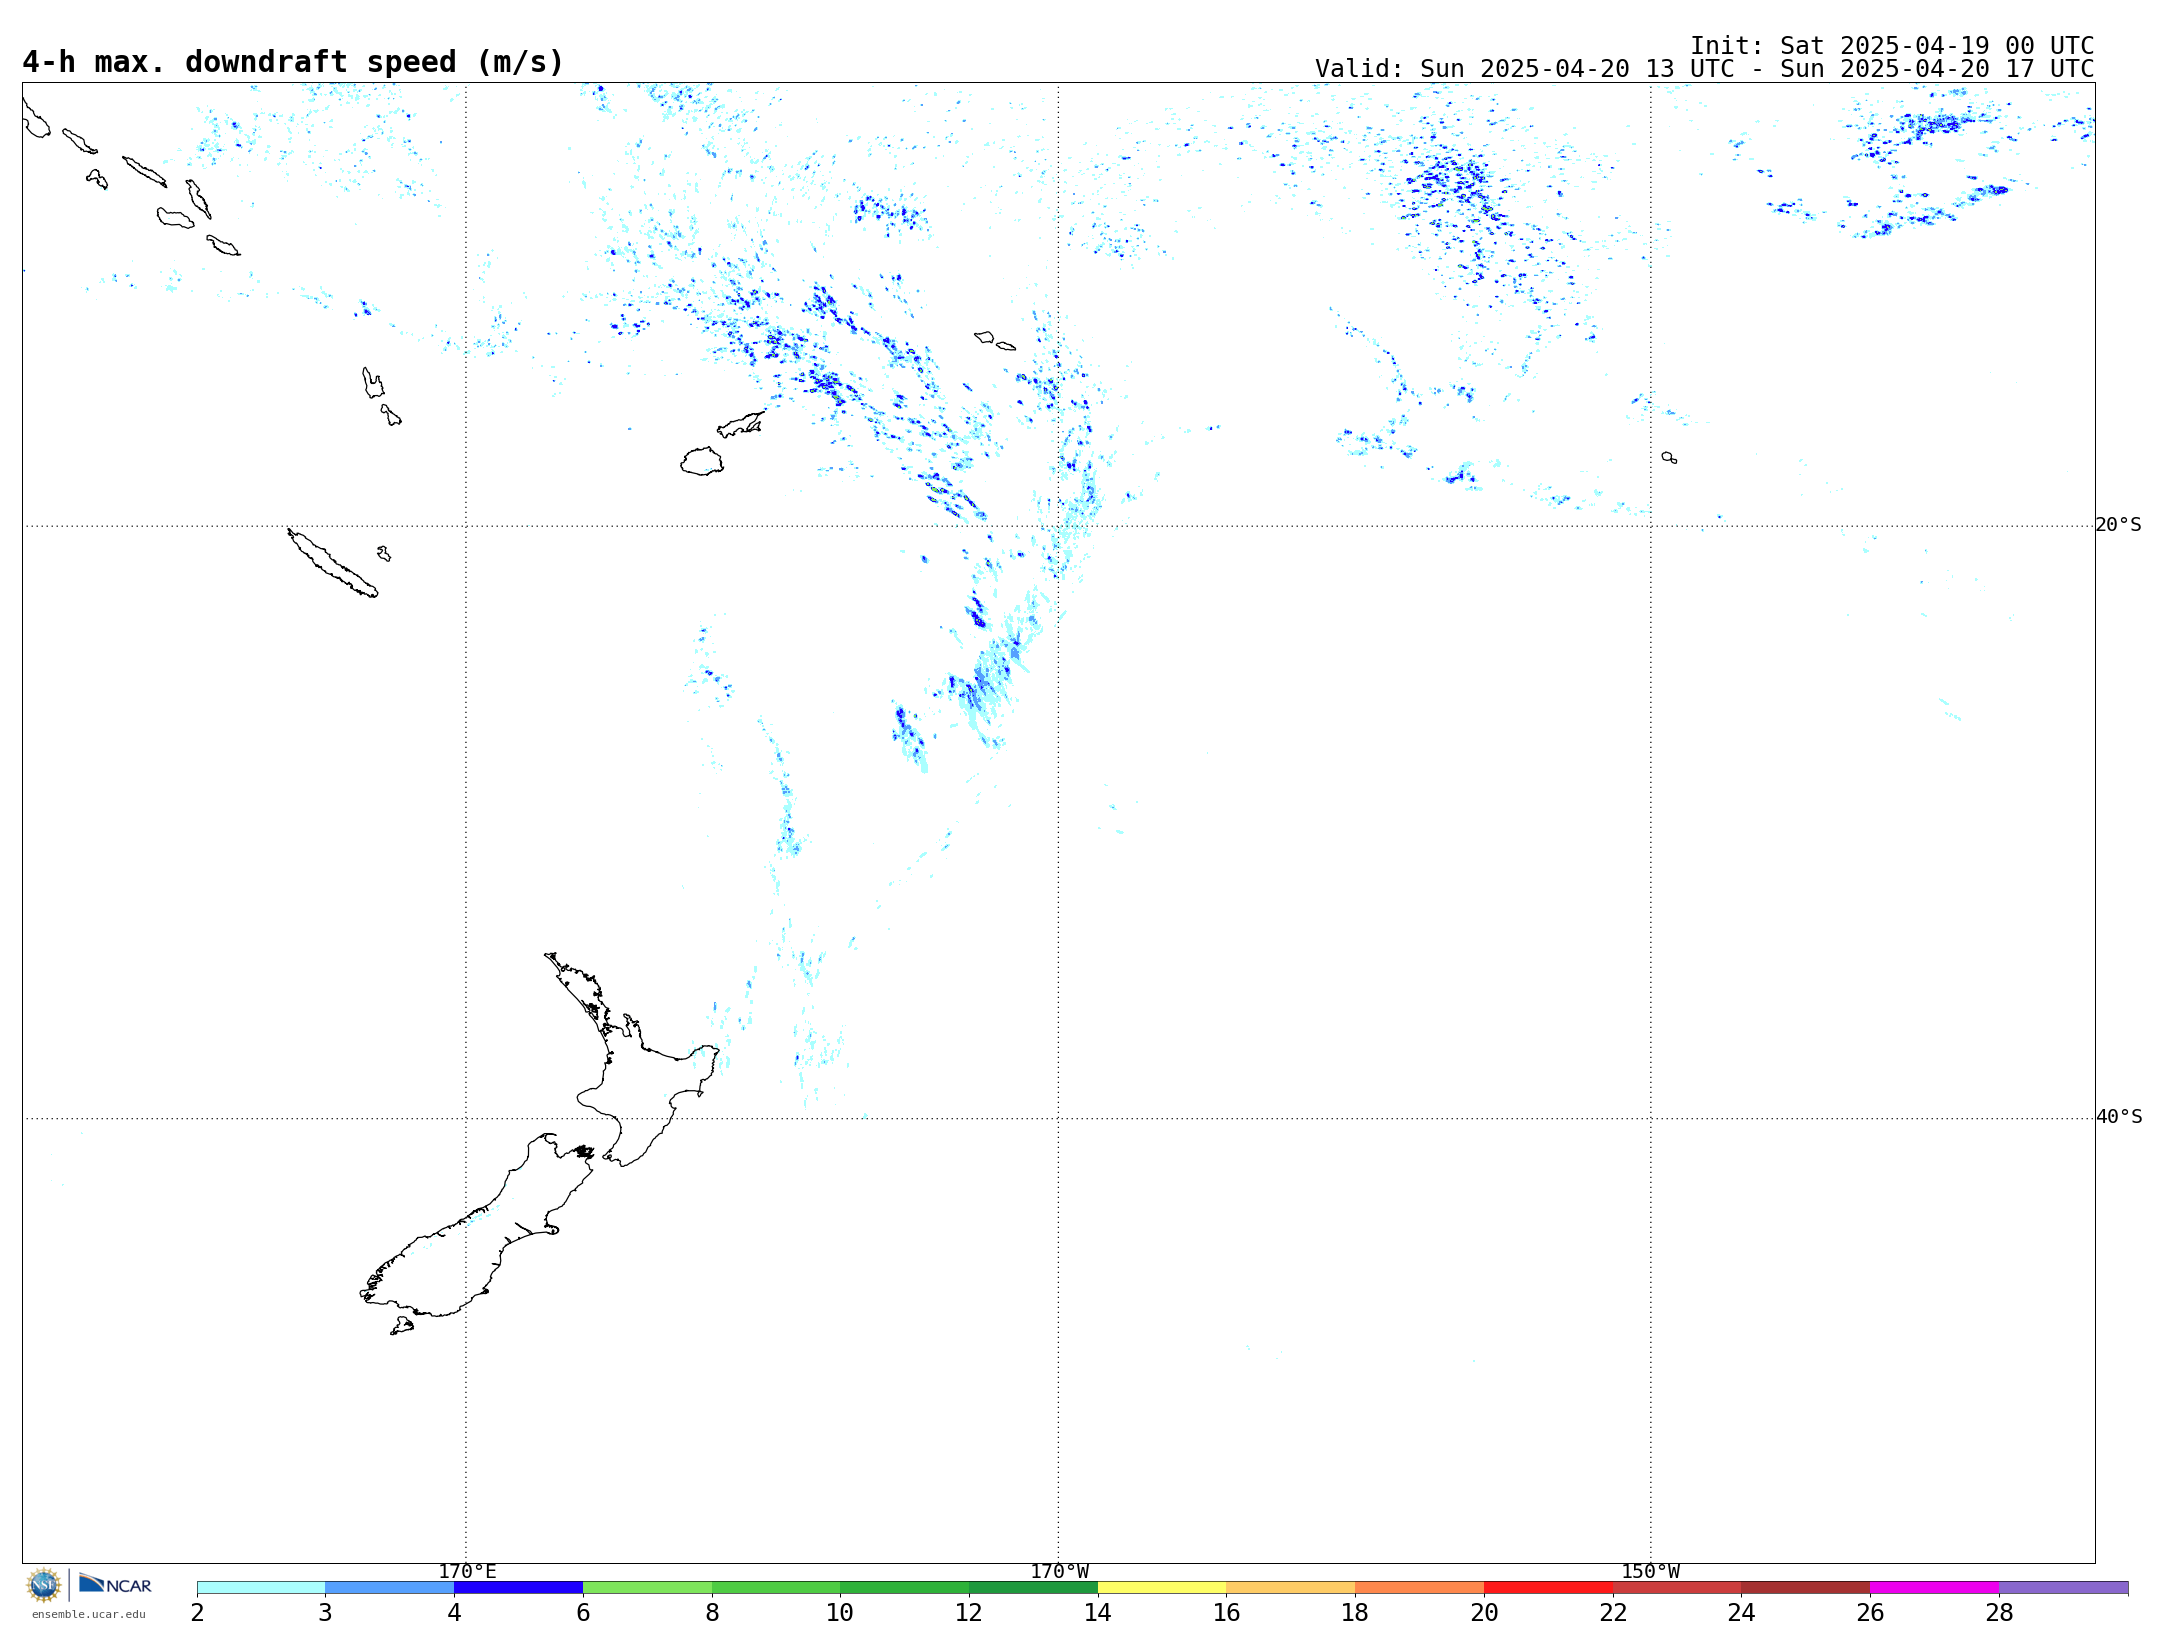Select the 3–4 m/s light blue swatch

point(390,1588)
